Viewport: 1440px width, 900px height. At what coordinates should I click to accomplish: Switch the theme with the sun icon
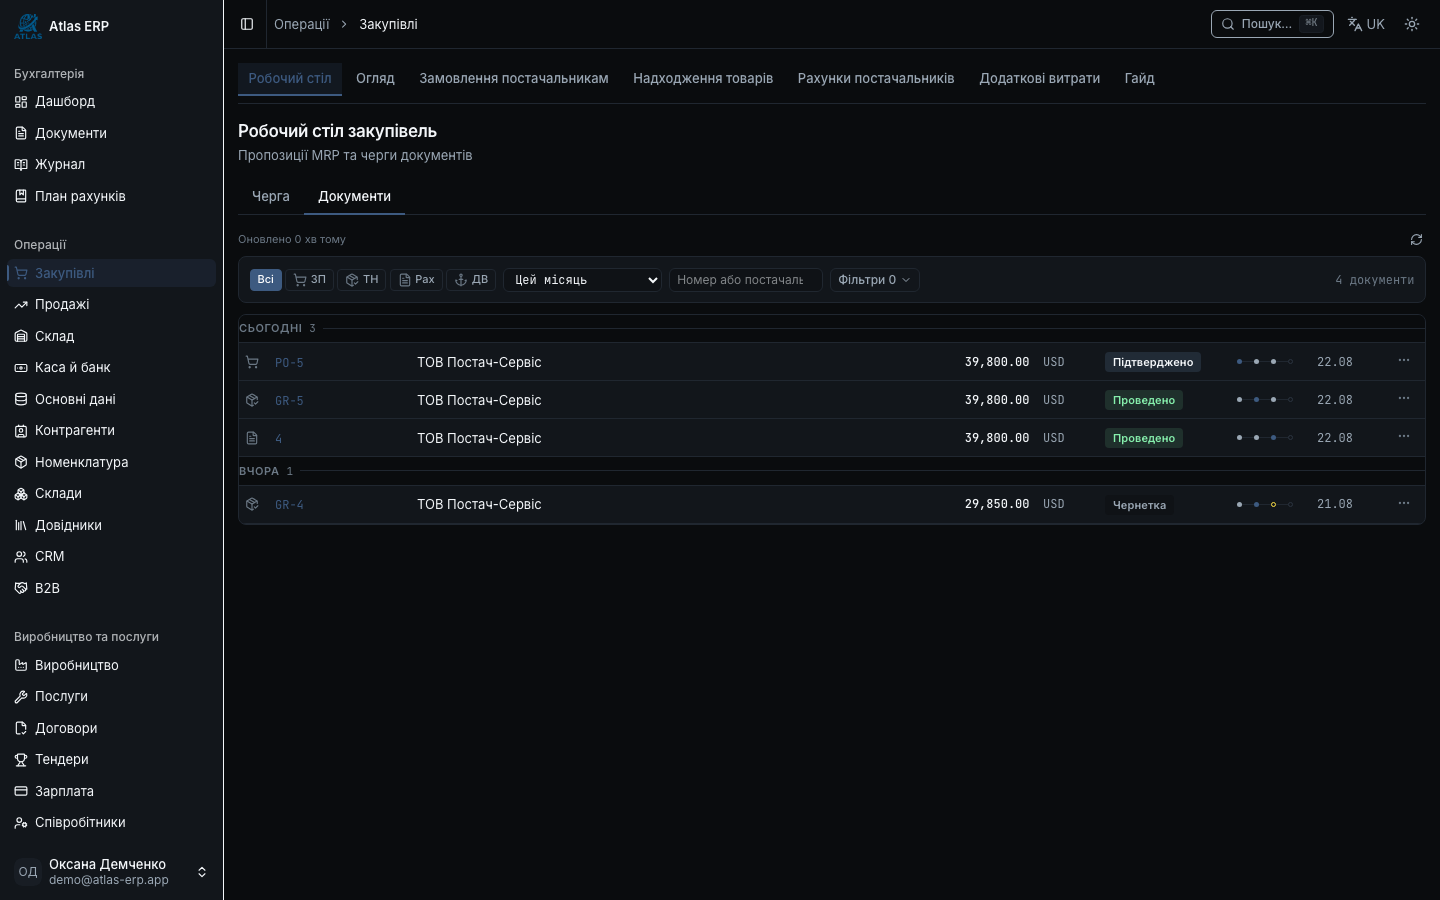[1412, 24]
